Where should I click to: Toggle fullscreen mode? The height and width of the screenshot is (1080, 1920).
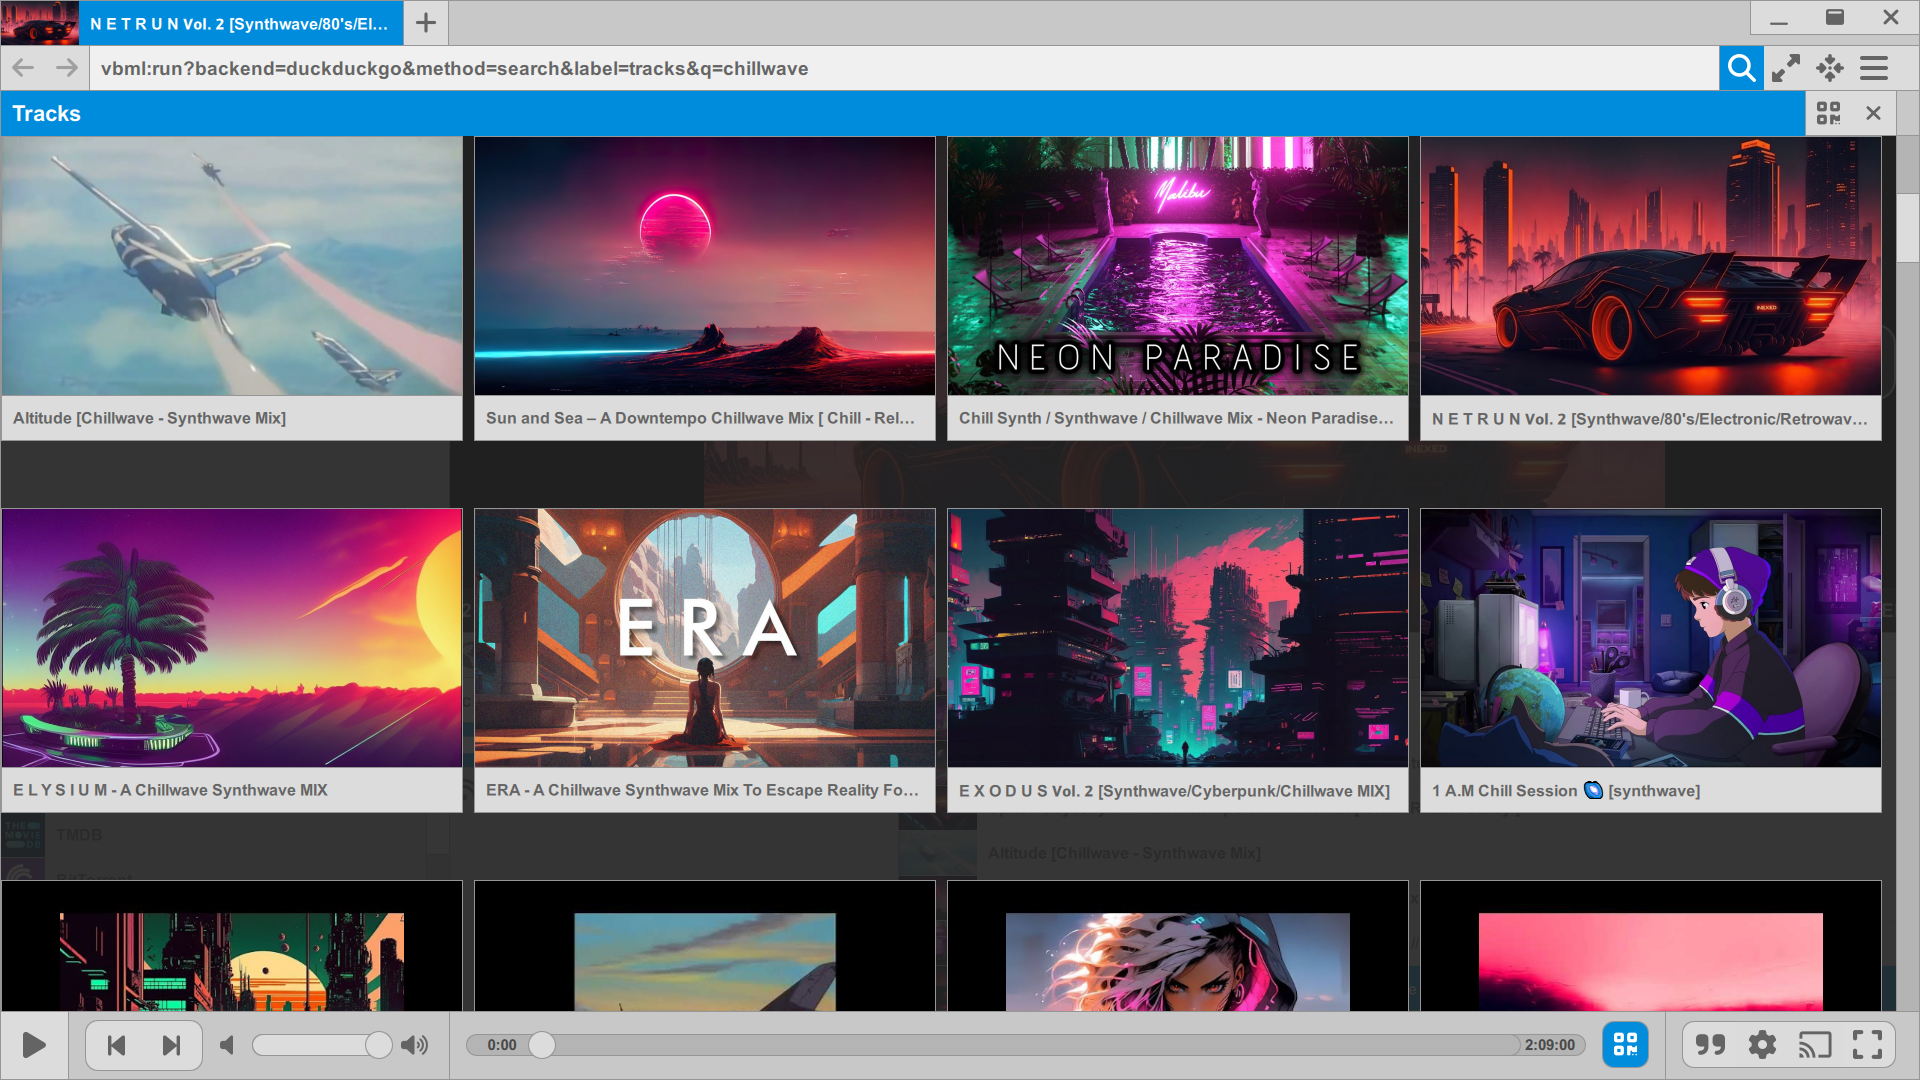(x=1867, y=1045)
